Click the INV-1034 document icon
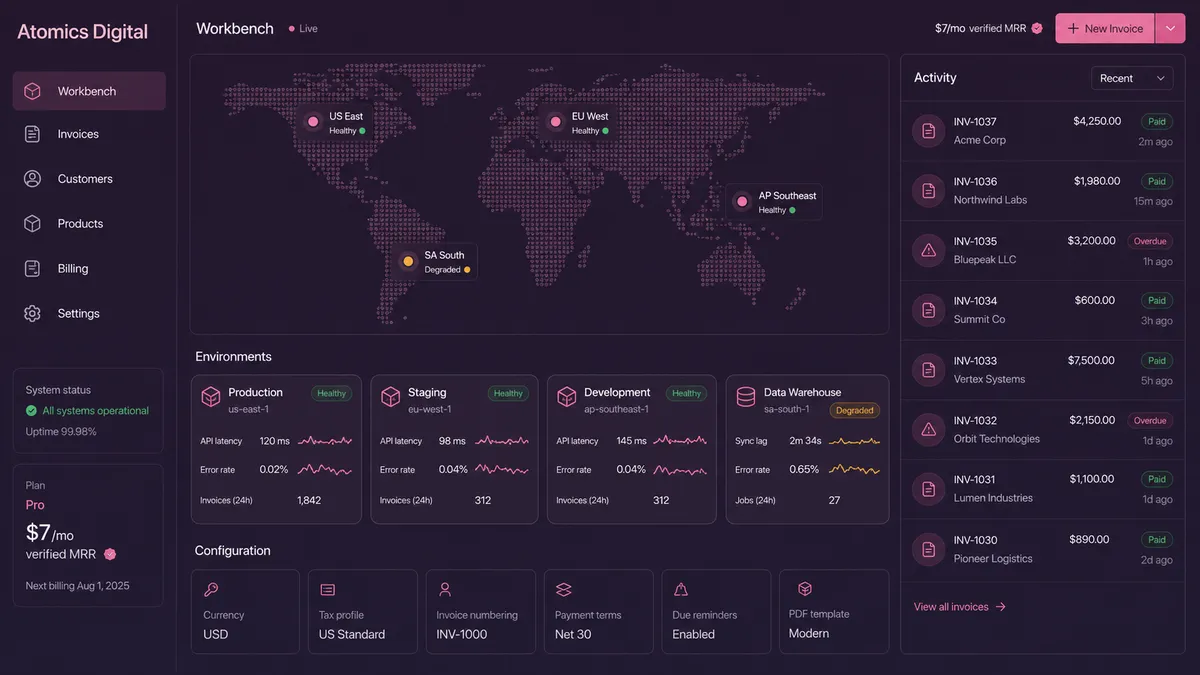This screenshot has width=1200, height=675. (x=929, y=310)
